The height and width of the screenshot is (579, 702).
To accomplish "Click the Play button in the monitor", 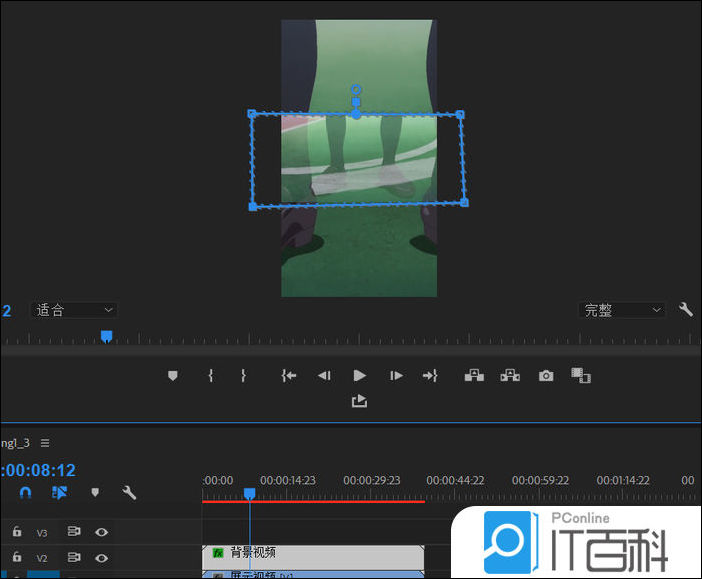I will coord(360,375).
